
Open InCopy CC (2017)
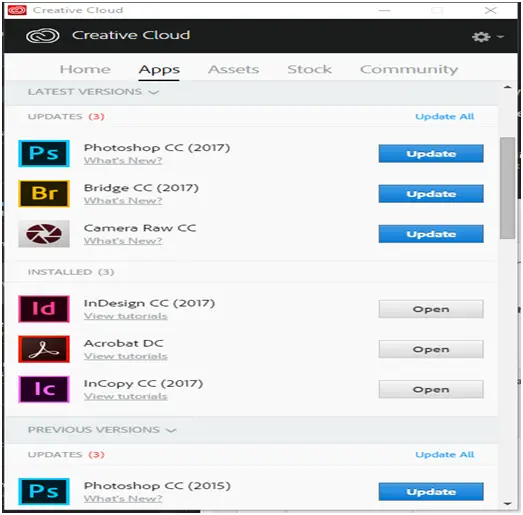431,389
